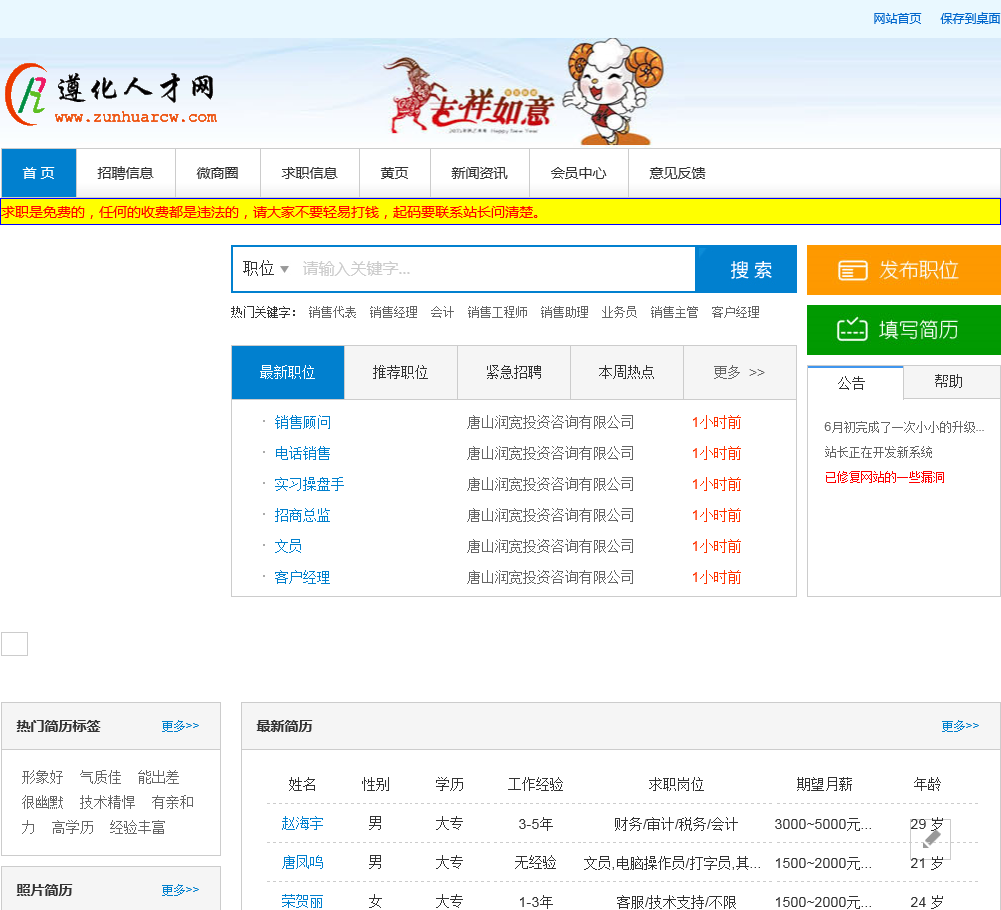Click 更多>> in 热门简历标签 panel
This screenshot has height=910, width=1001.
coord(180,726)
